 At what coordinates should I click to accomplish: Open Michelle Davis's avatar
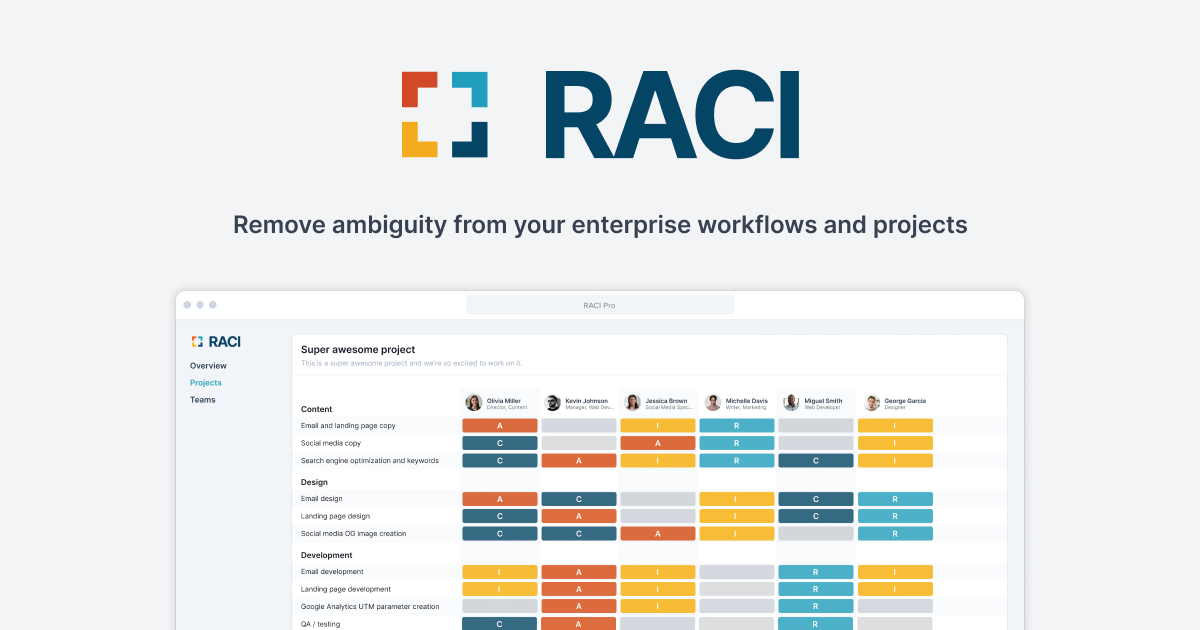click(713, 403)
